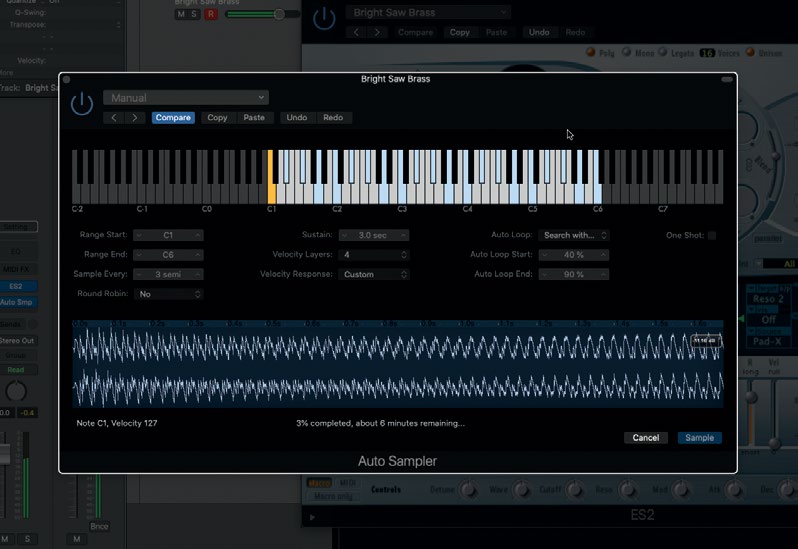
Task: Click Undo in Auto Sampler header
Action: [297, 118]
